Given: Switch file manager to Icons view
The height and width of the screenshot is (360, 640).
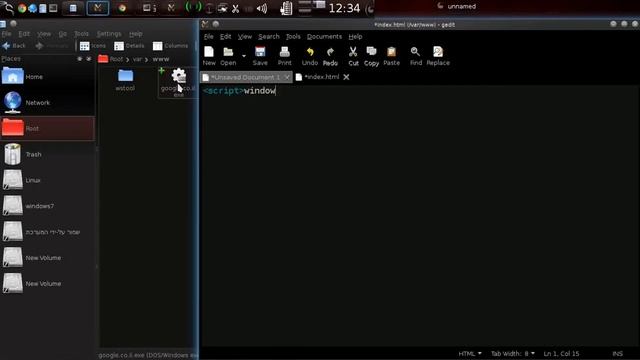Looking at the screenshot, I should click(x=93, y=46).
